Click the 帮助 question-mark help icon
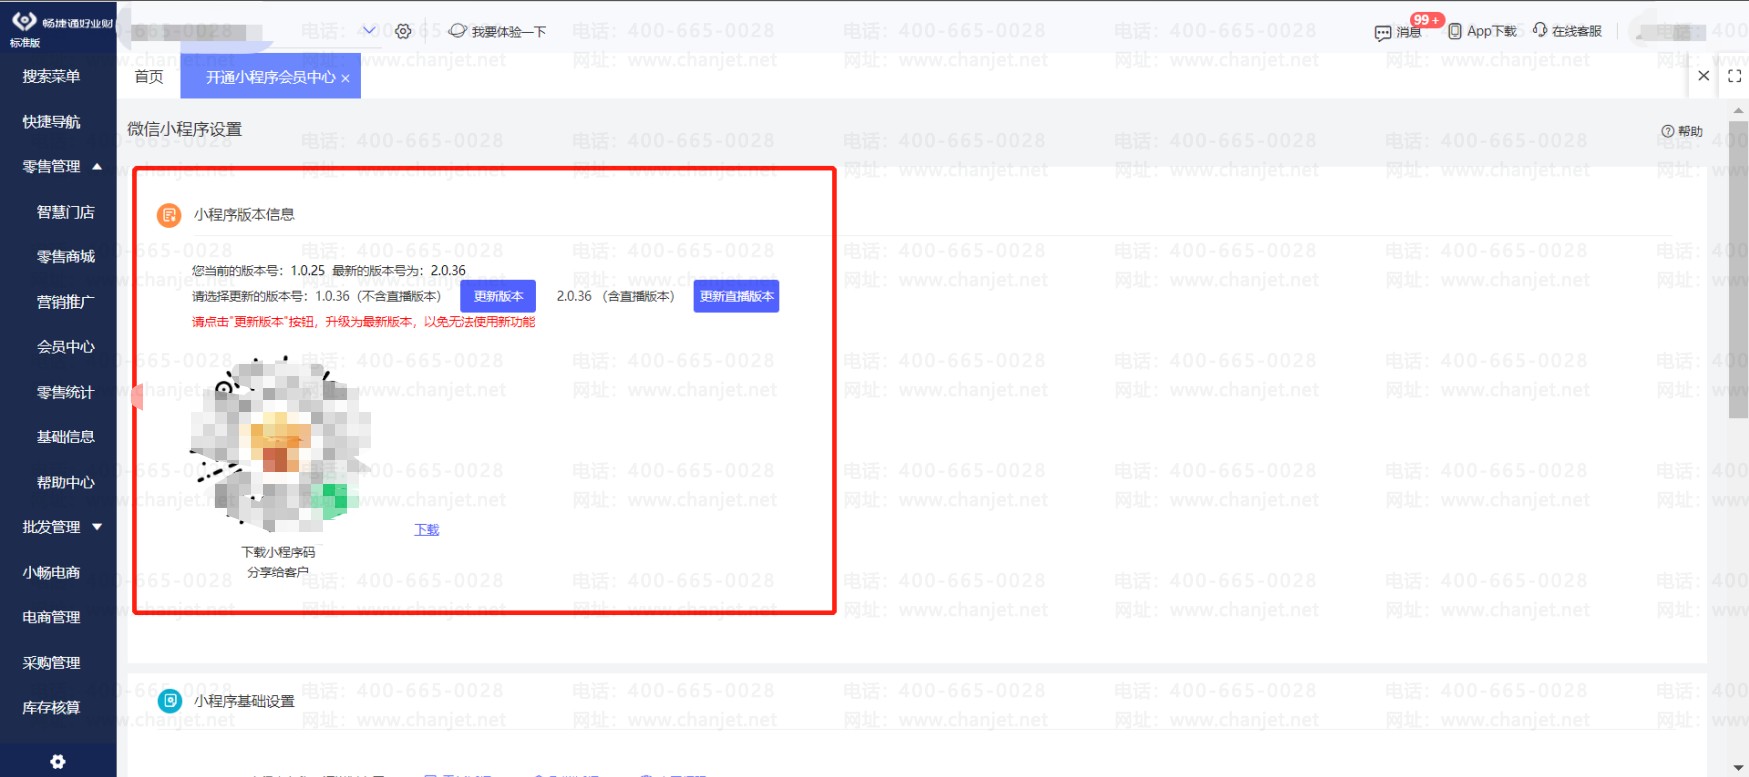 (x=1667, y=131)
